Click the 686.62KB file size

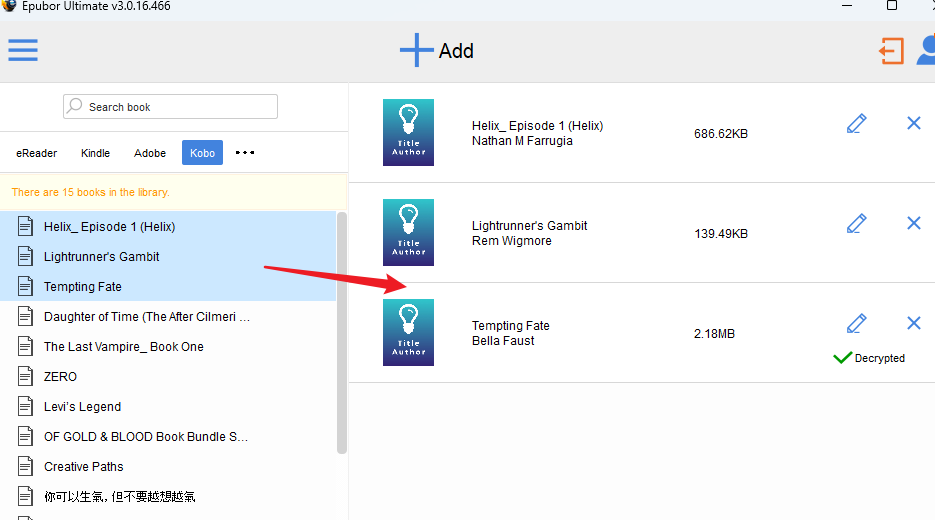click(721, 134)
